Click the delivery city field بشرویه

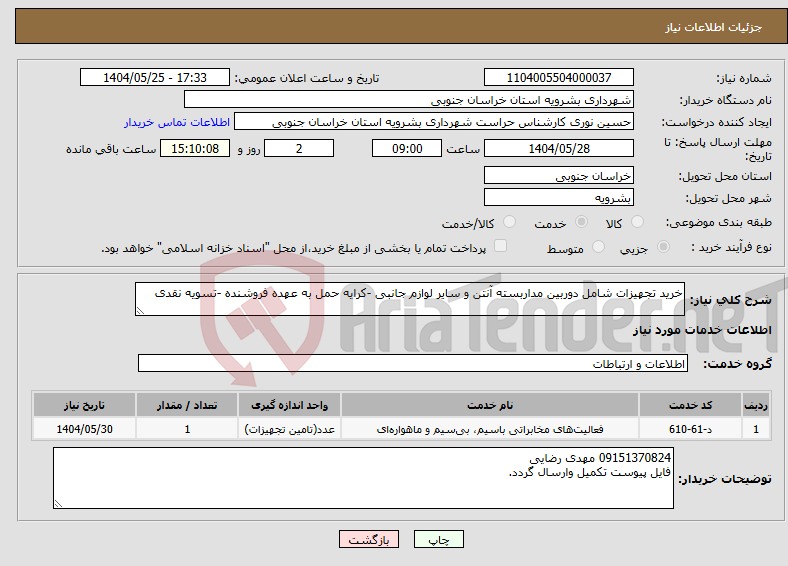click(559, 197)
